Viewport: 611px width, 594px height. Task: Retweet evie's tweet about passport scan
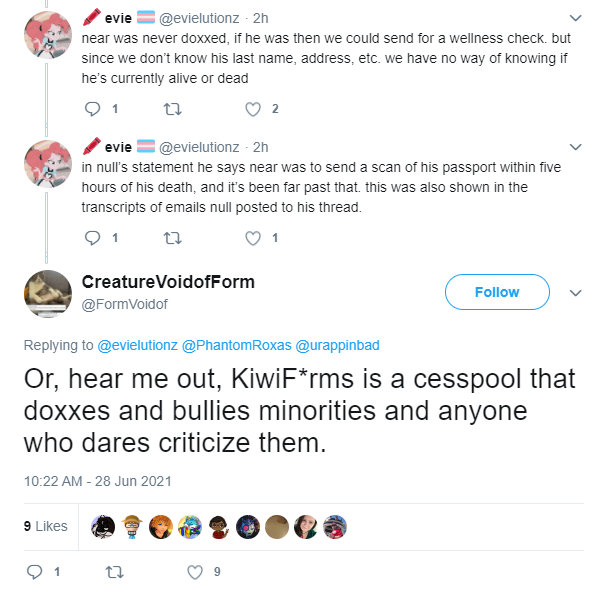(172, 238)
